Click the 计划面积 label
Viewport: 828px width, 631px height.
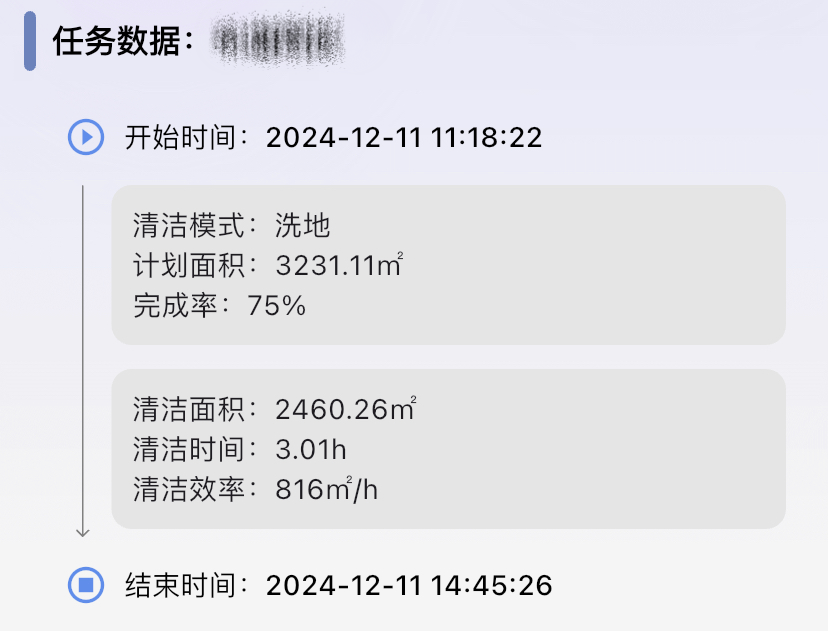(194, 266)
